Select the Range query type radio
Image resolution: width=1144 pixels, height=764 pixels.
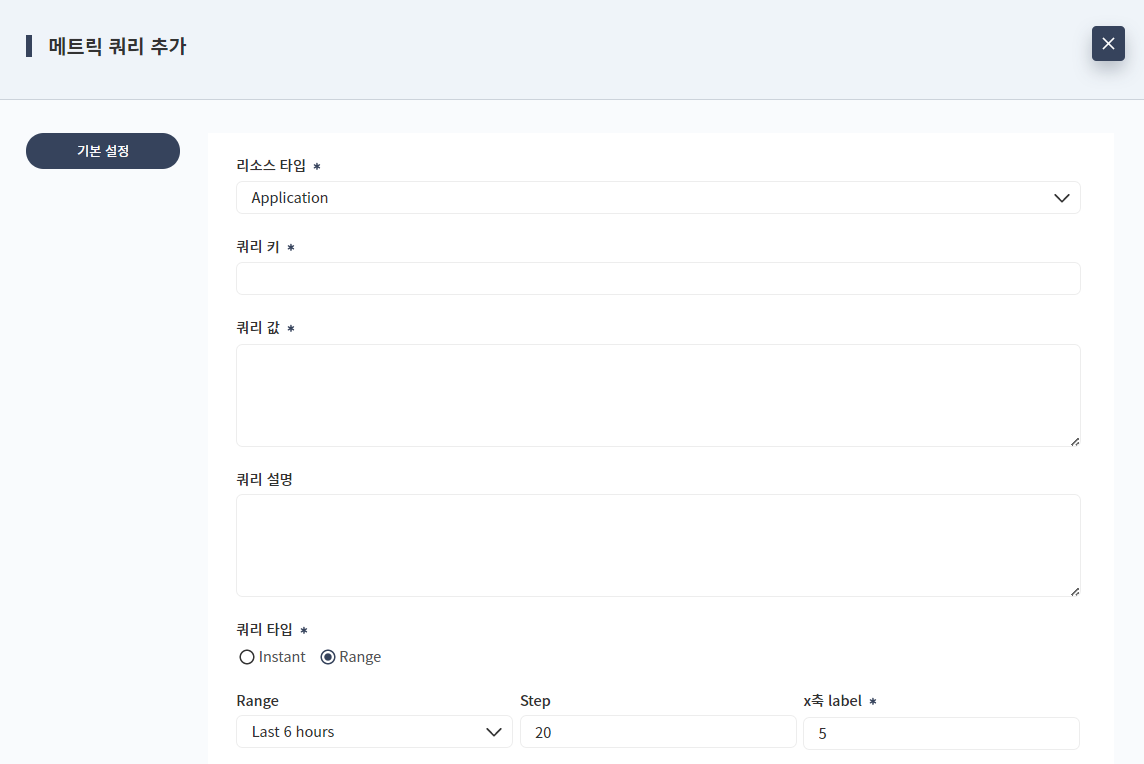pos(328,657)
